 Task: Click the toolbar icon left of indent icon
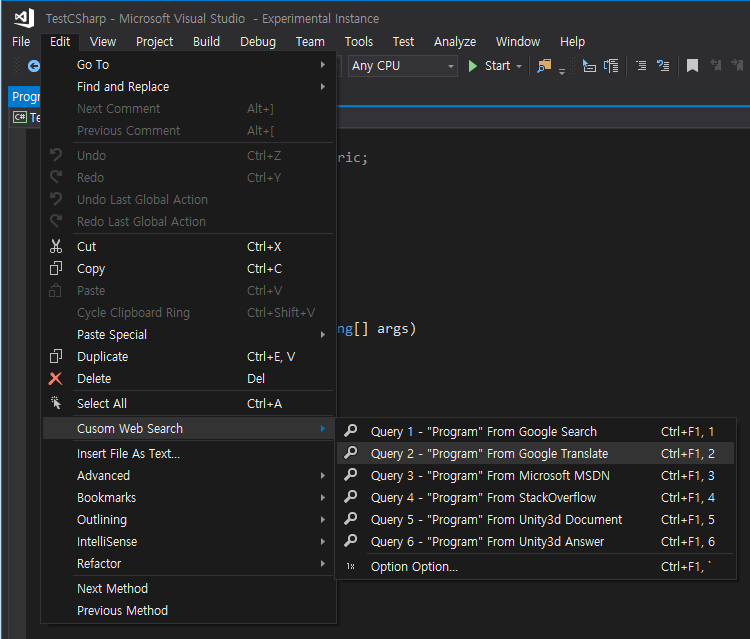tap(611, 66)
